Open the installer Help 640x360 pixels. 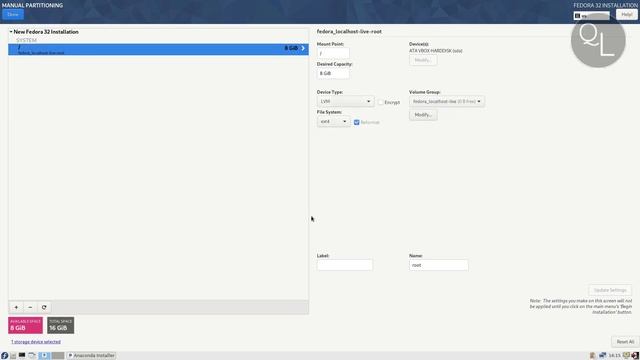click(x=627, y=14)
